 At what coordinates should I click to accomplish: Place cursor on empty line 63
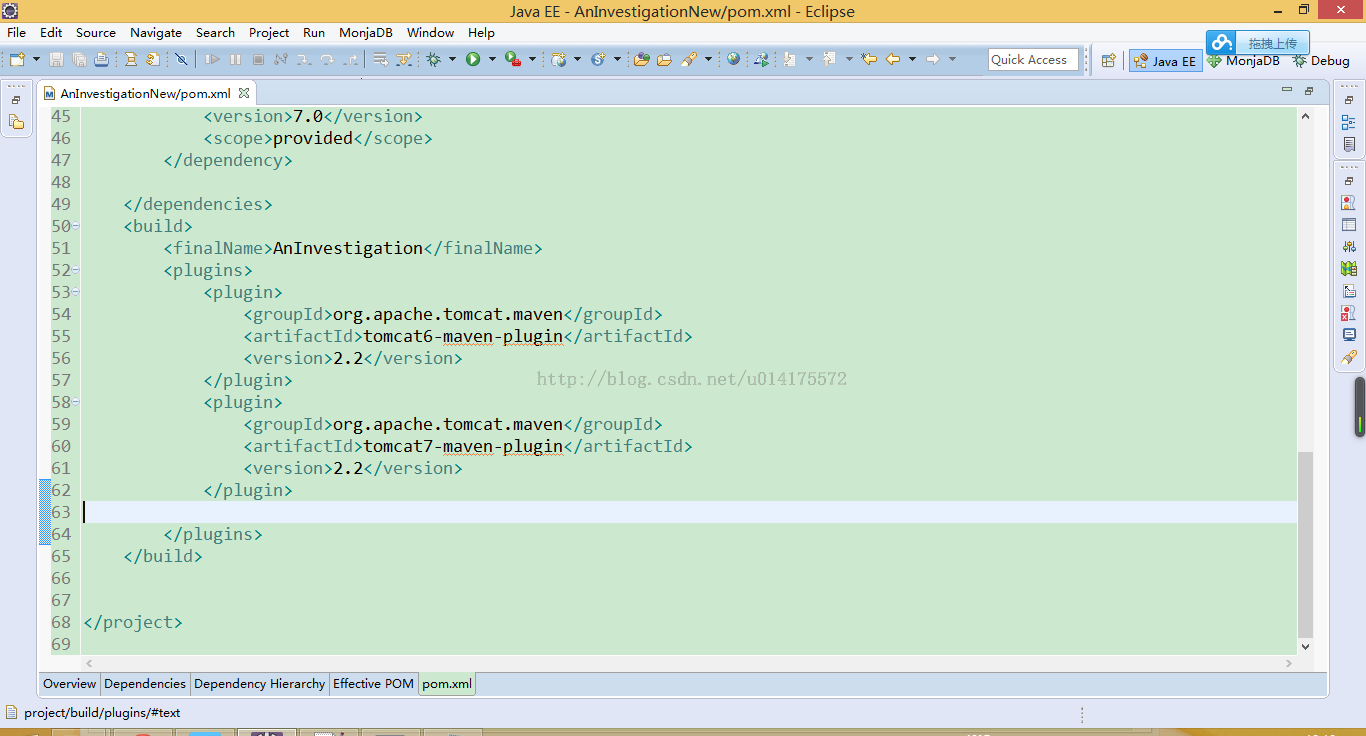tap(690, 512)
